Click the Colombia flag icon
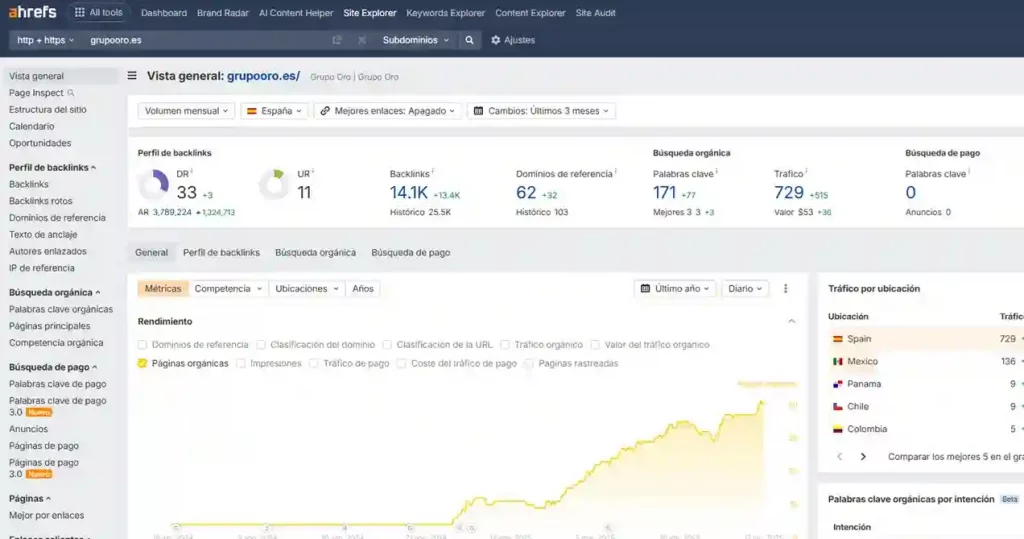 (x=837, y=429)
